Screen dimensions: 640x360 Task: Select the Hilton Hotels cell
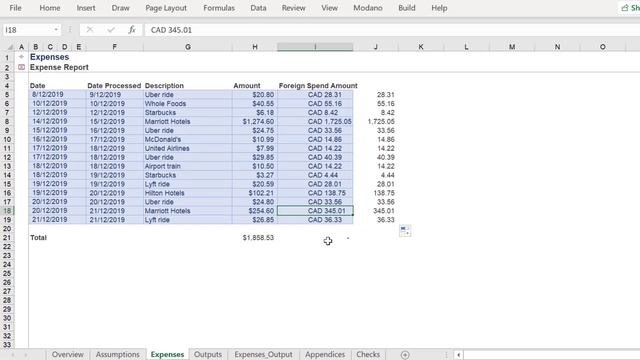point(188,193)
